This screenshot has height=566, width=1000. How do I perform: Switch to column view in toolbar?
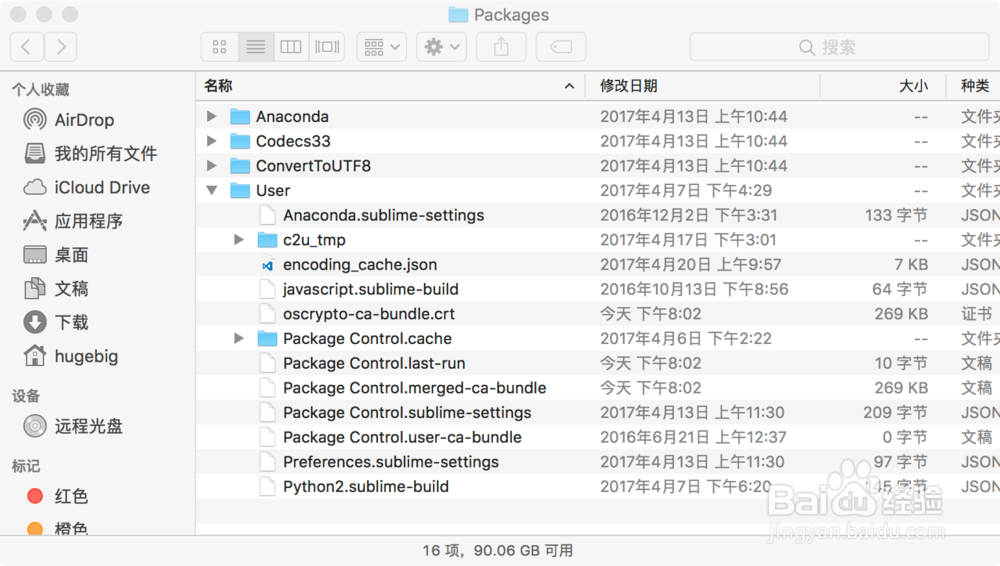click(x=290, y=47)
